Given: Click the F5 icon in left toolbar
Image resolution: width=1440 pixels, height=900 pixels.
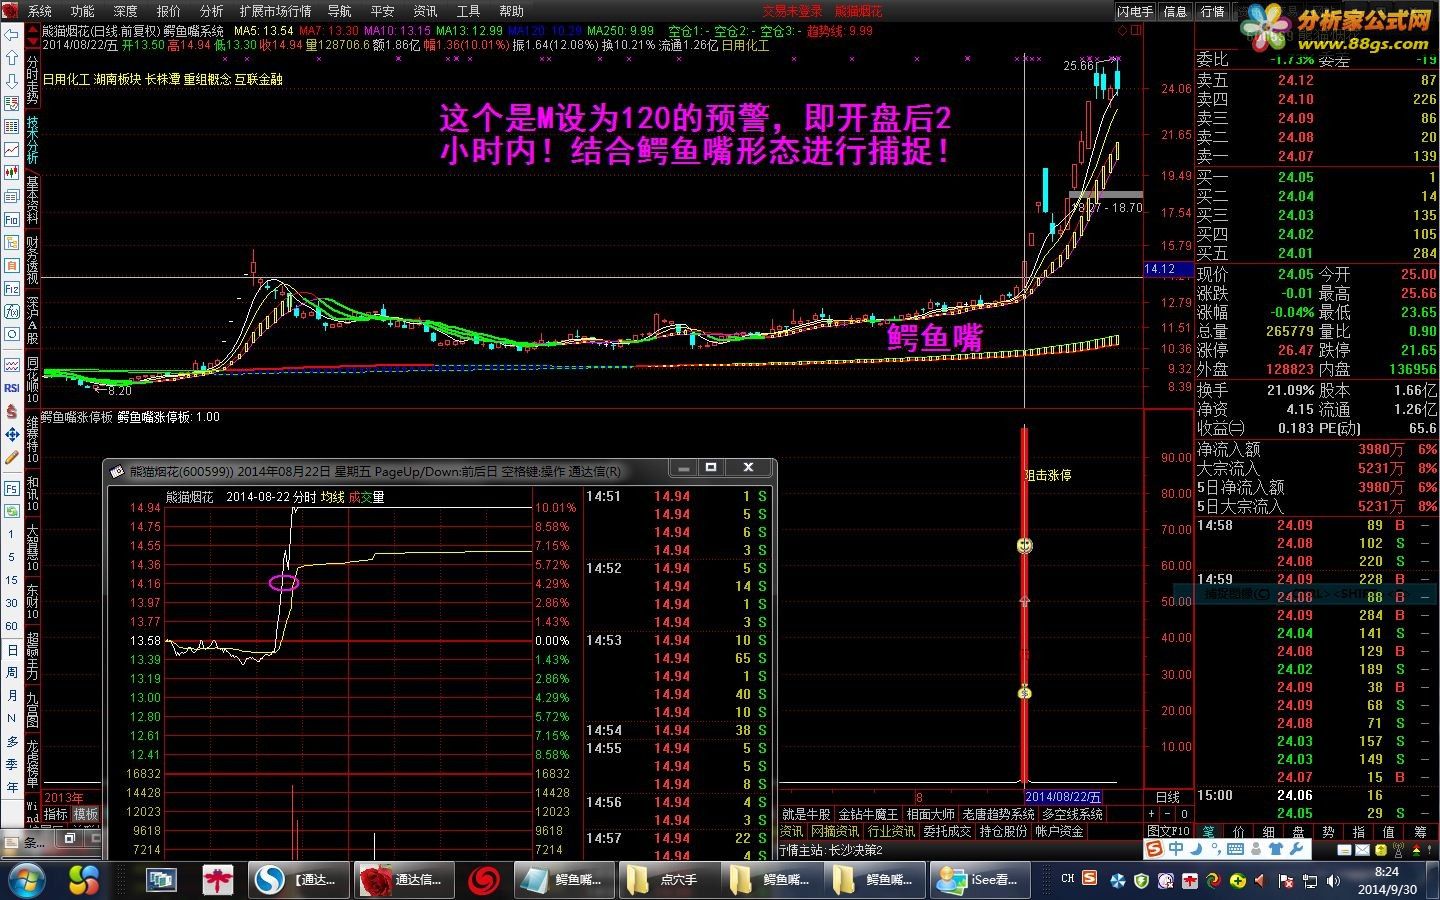Looking at the screenshot, I should (11, 488).
